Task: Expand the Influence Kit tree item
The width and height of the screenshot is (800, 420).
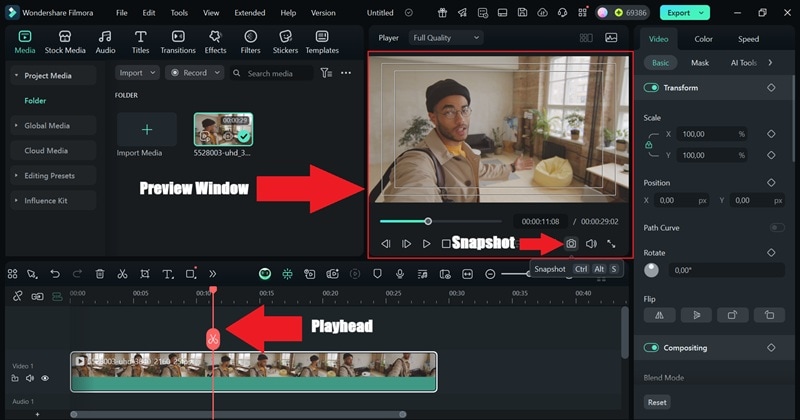Action: tap(16, 201)
